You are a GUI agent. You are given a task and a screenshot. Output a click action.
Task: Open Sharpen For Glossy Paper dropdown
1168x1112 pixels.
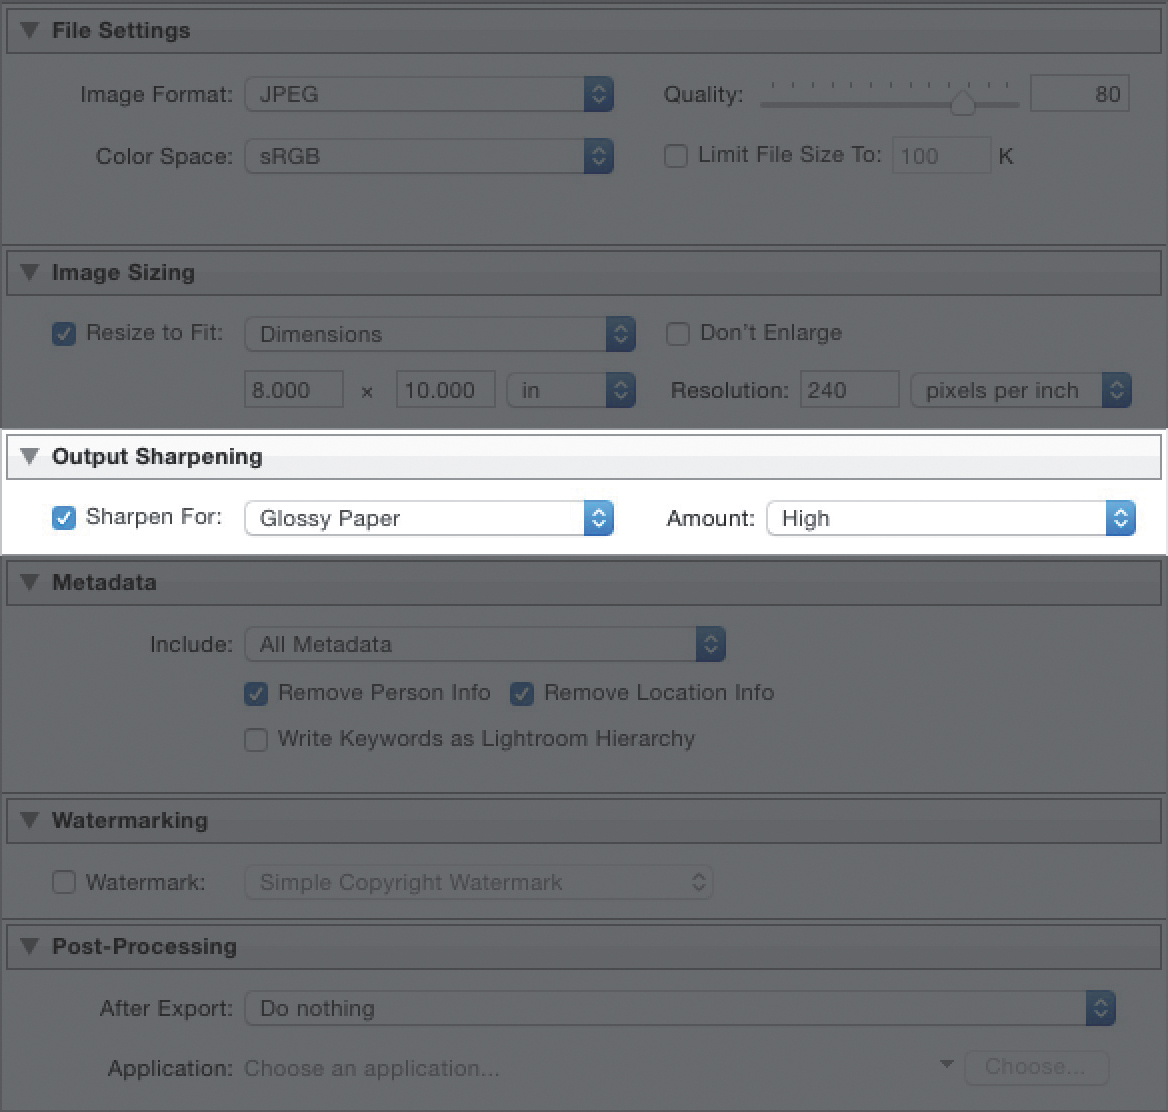click(428, 519)
